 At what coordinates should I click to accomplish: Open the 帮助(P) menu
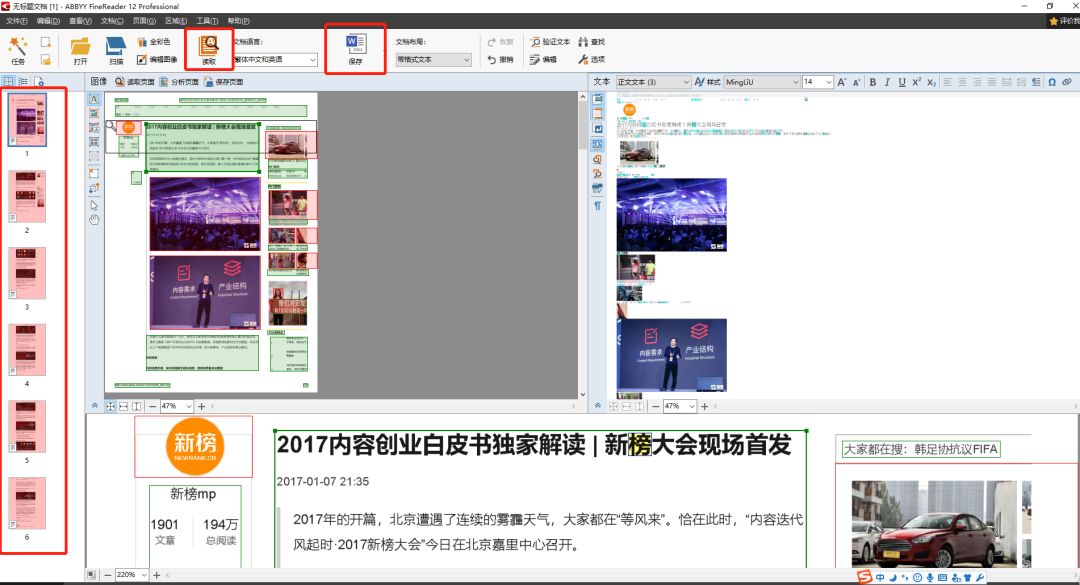pos(238,21)
